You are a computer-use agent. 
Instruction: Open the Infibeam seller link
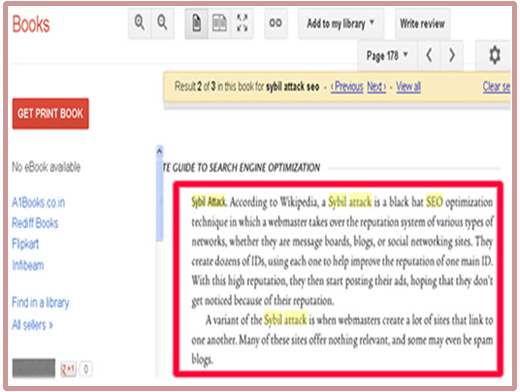pyautogui.click(x=28, y=265)
